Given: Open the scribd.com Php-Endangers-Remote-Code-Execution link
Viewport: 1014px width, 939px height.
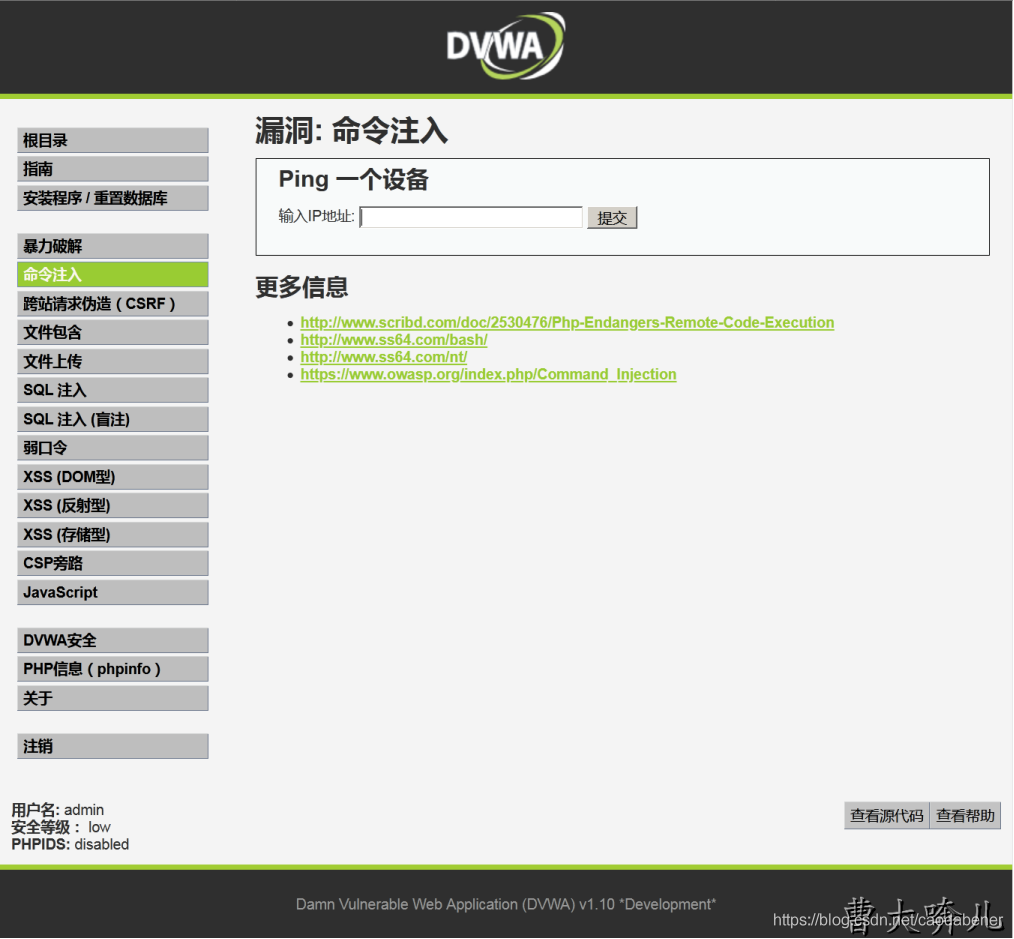Looking at the screenshot, I should tap(567, 322).
